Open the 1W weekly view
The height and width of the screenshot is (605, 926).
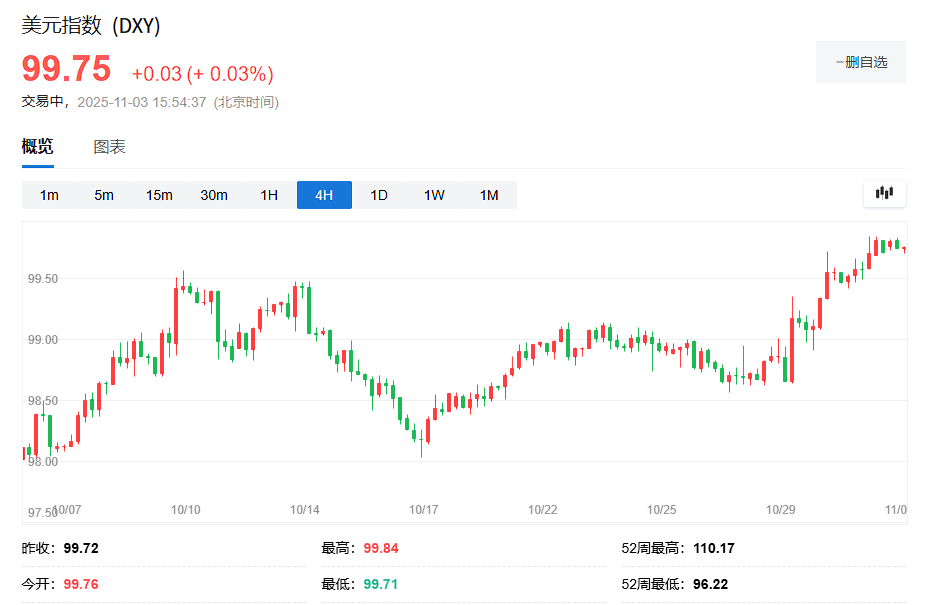433,195
